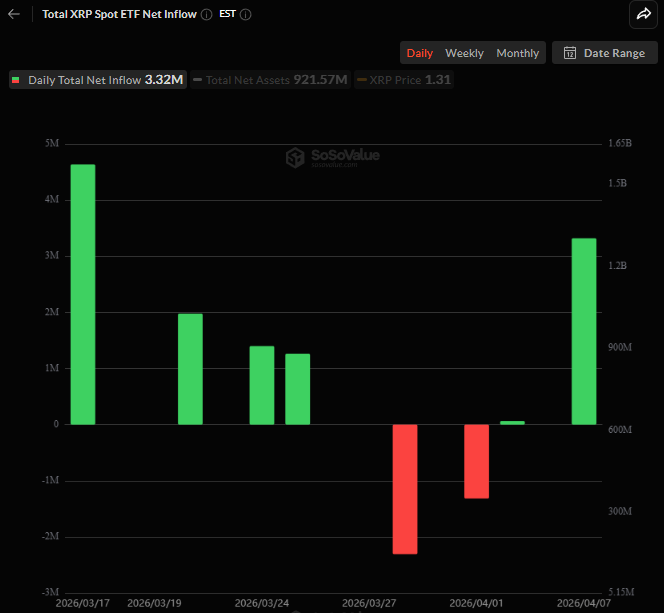The height and width of the screenshot is (613, 664).
Task: Click the red bar at 2026/04/01
Action: pos(476,461)
